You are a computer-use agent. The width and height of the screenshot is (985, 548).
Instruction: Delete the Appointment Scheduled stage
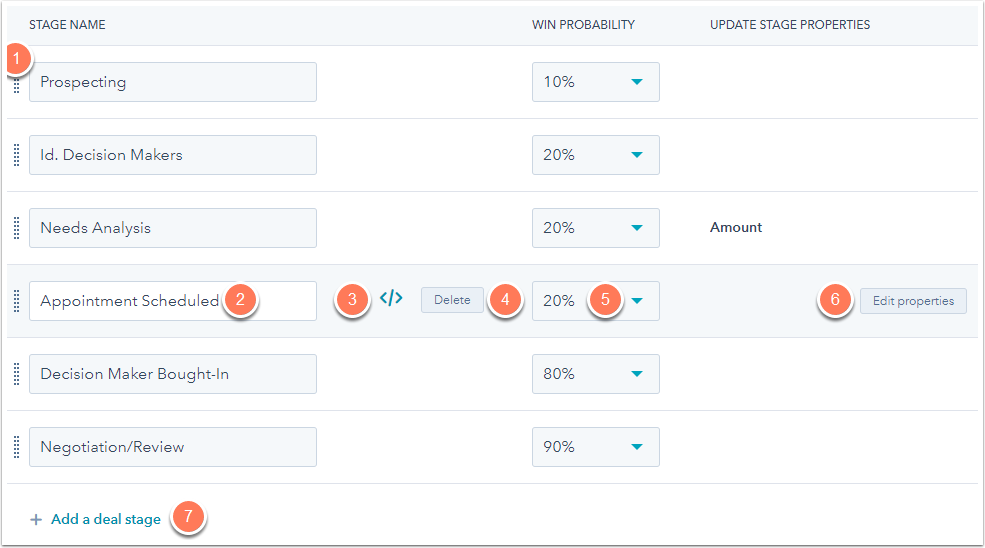click(452, 300)
